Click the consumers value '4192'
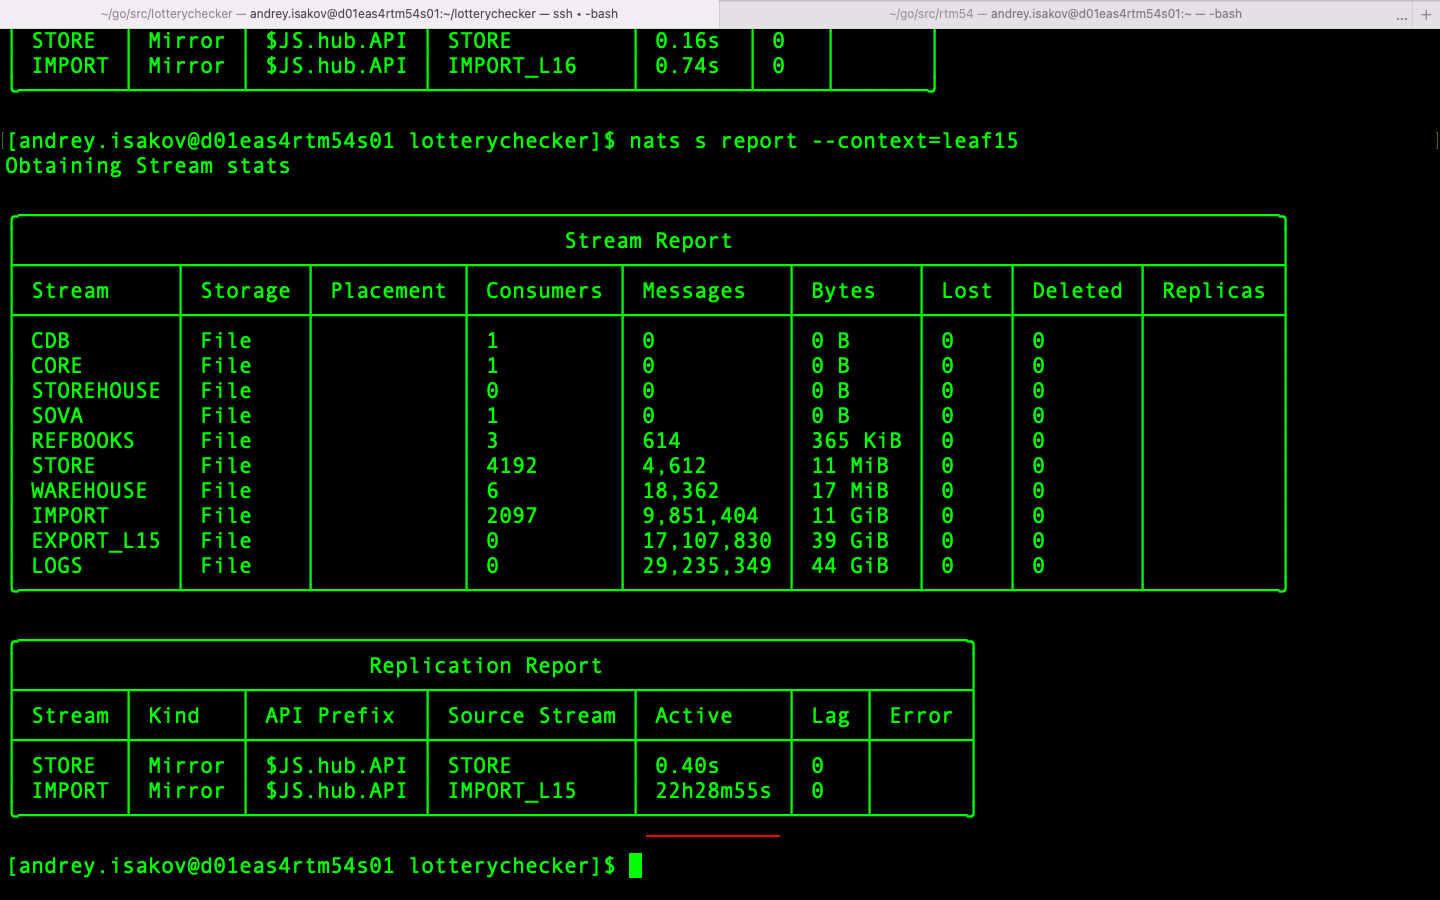Image resolution: width=1440 pixels, height=900 pixels. point(512,466)
